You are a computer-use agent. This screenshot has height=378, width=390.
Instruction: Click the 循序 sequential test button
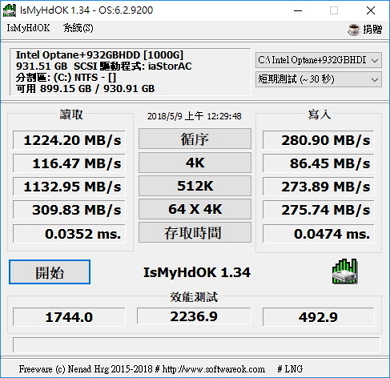195,139
